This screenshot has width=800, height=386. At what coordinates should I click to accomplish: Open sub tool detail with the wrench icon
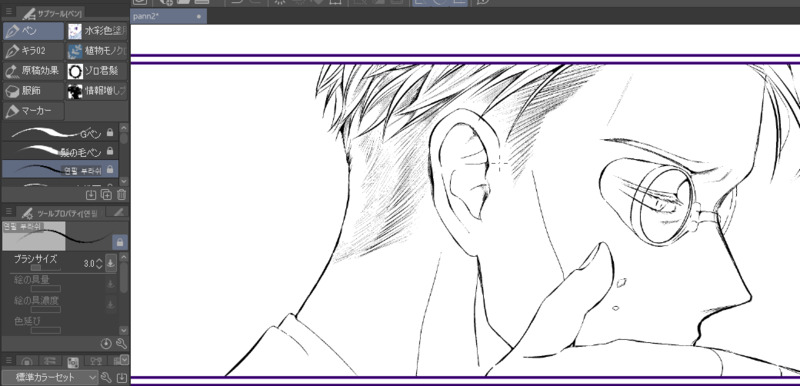coord(121,343)
